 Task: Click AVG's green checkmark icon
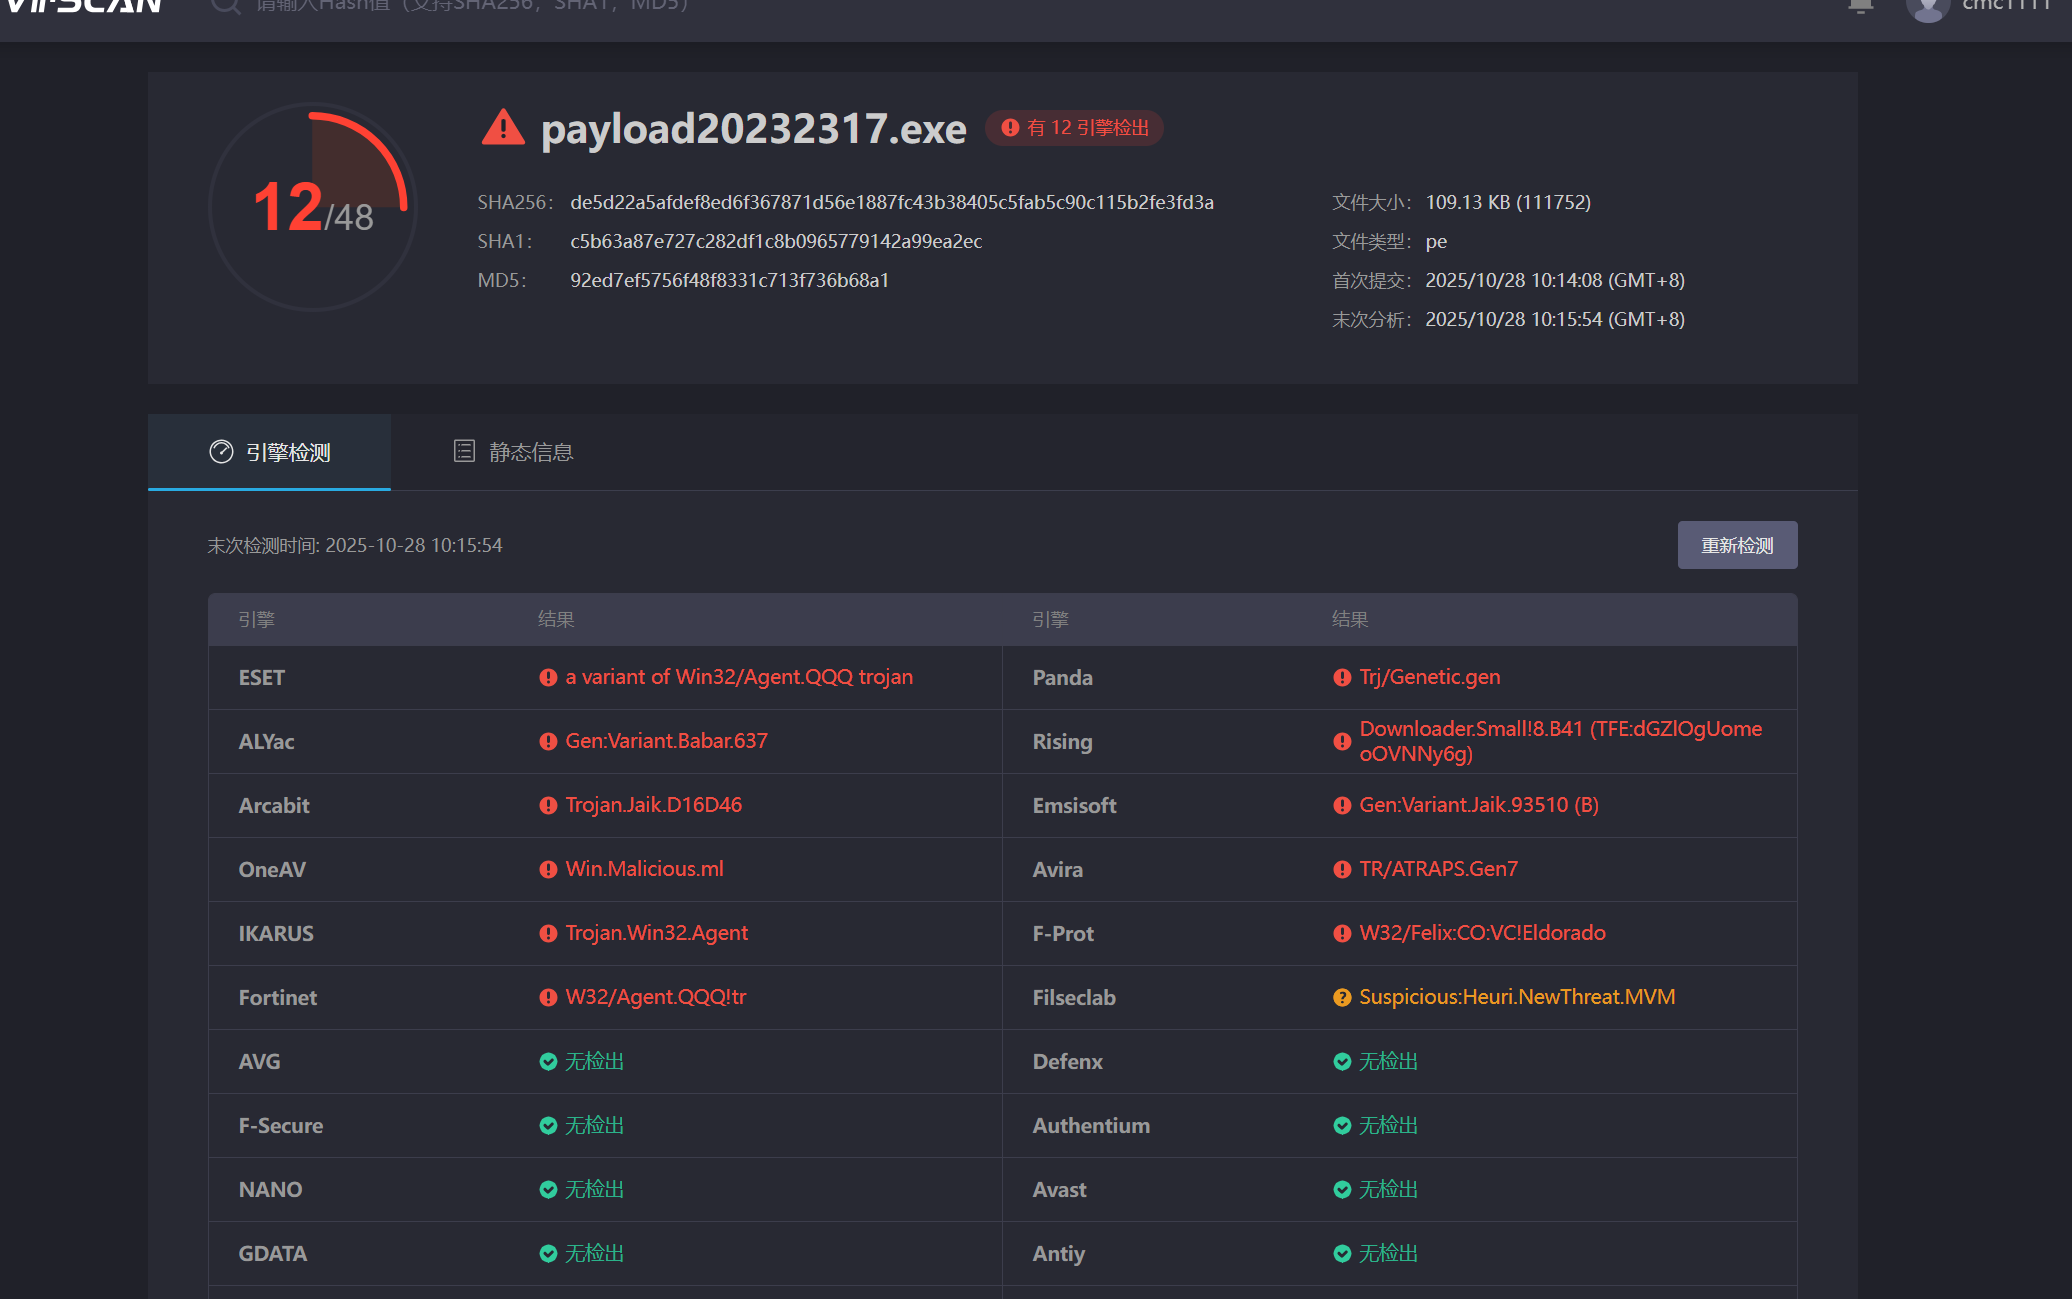[548, 1062]
